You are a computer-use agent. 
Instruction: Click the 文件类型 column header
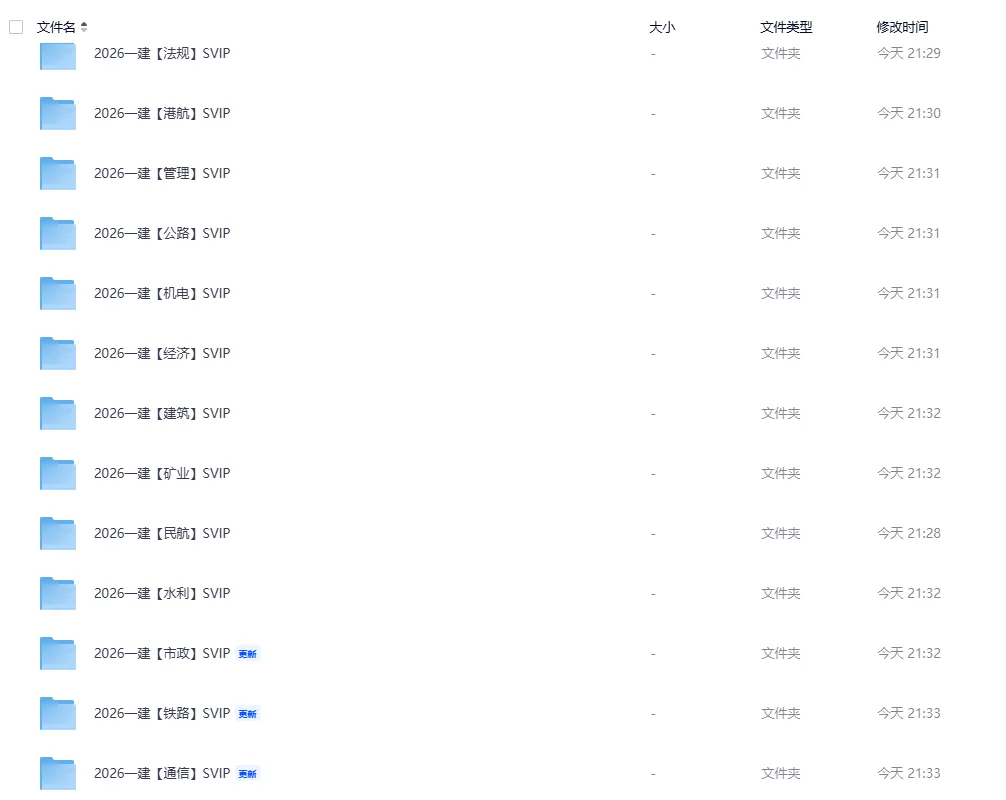click(x=786, y=27)
